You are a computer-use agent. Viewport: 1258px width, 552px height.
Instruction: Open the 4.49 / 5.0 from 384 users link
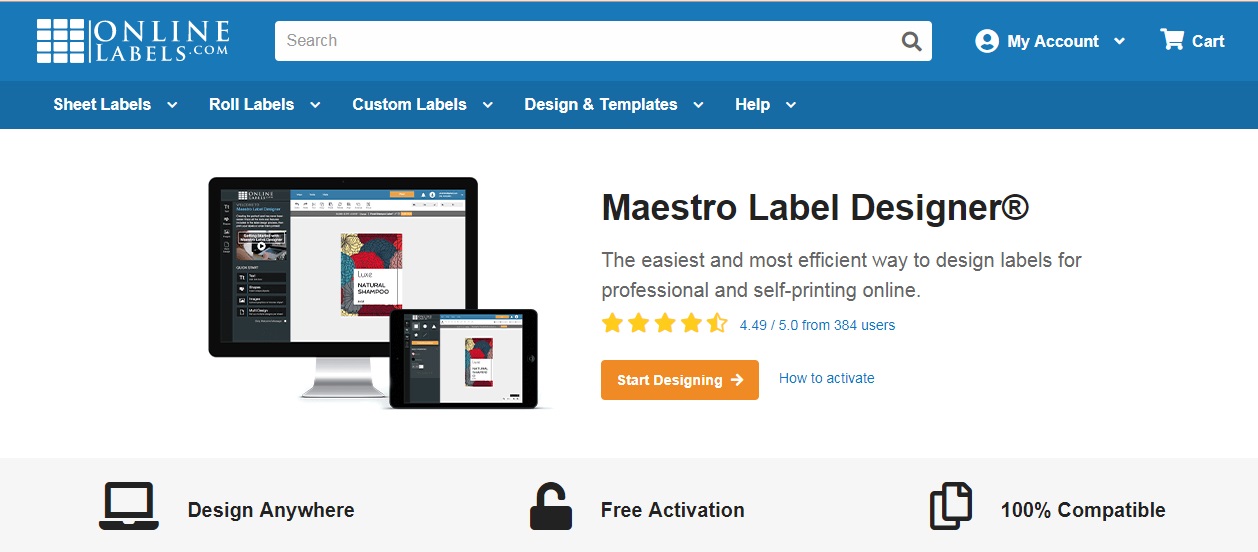point(817,325)
